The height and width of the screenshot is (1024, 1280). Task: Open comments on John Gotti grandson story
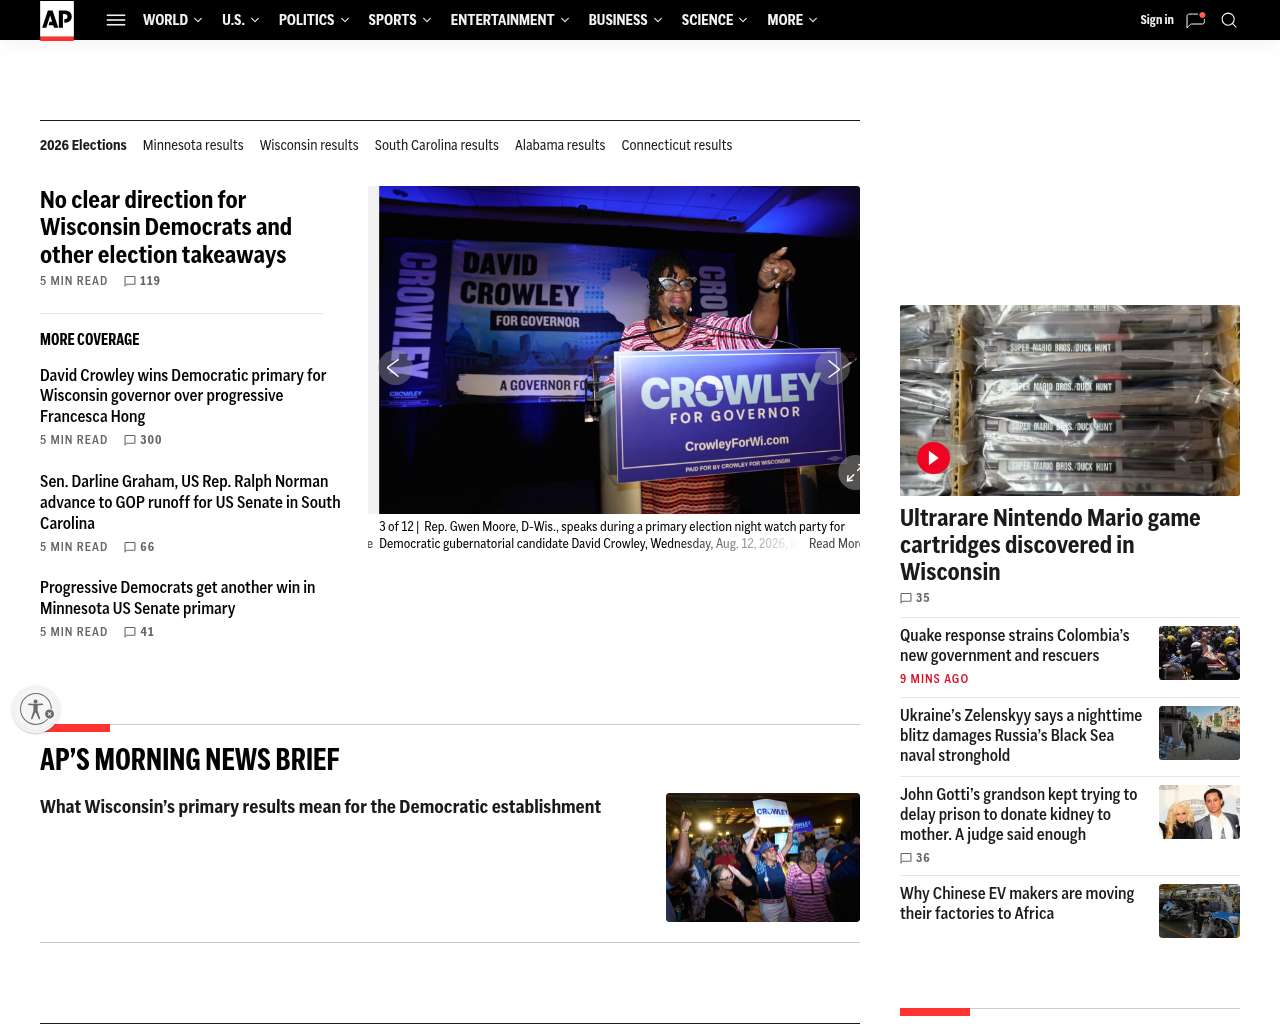[x=915, y=858]
